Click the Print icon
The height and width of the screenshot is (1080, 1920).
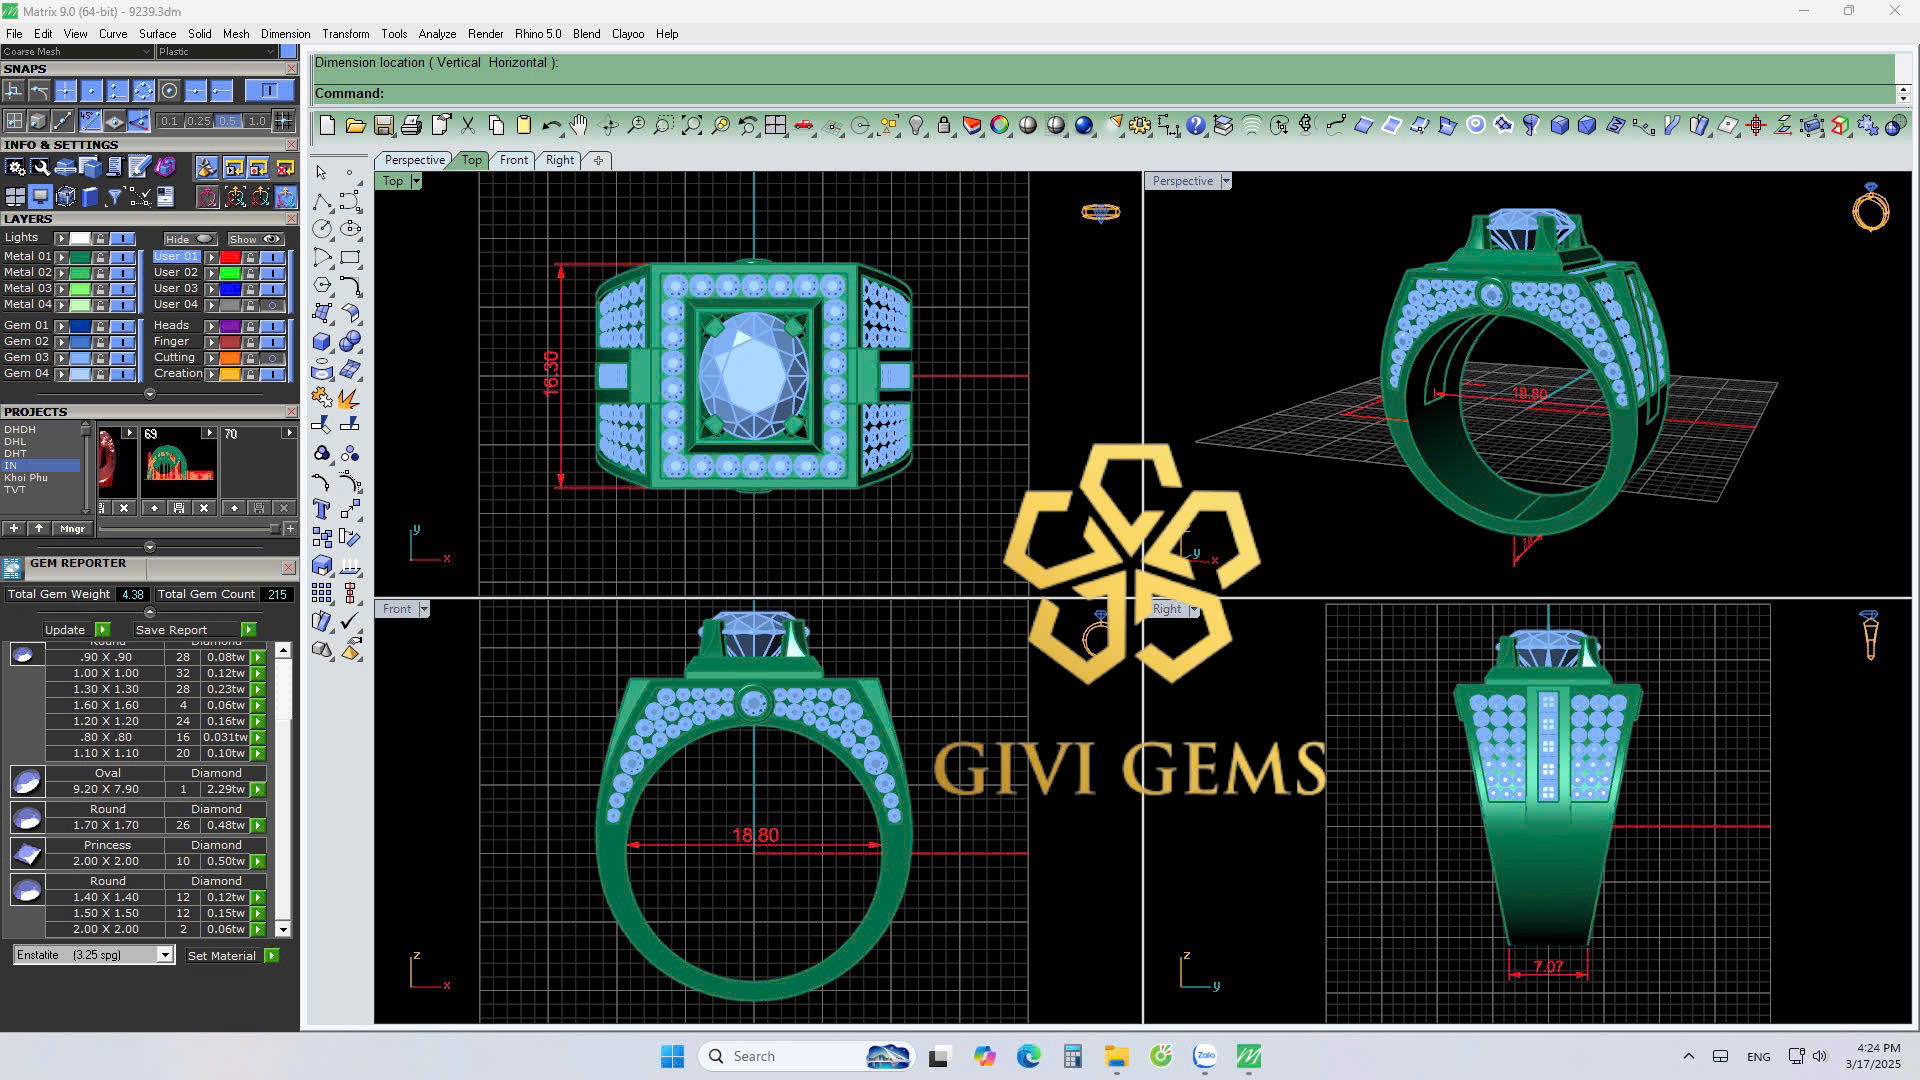click(411, 125)
